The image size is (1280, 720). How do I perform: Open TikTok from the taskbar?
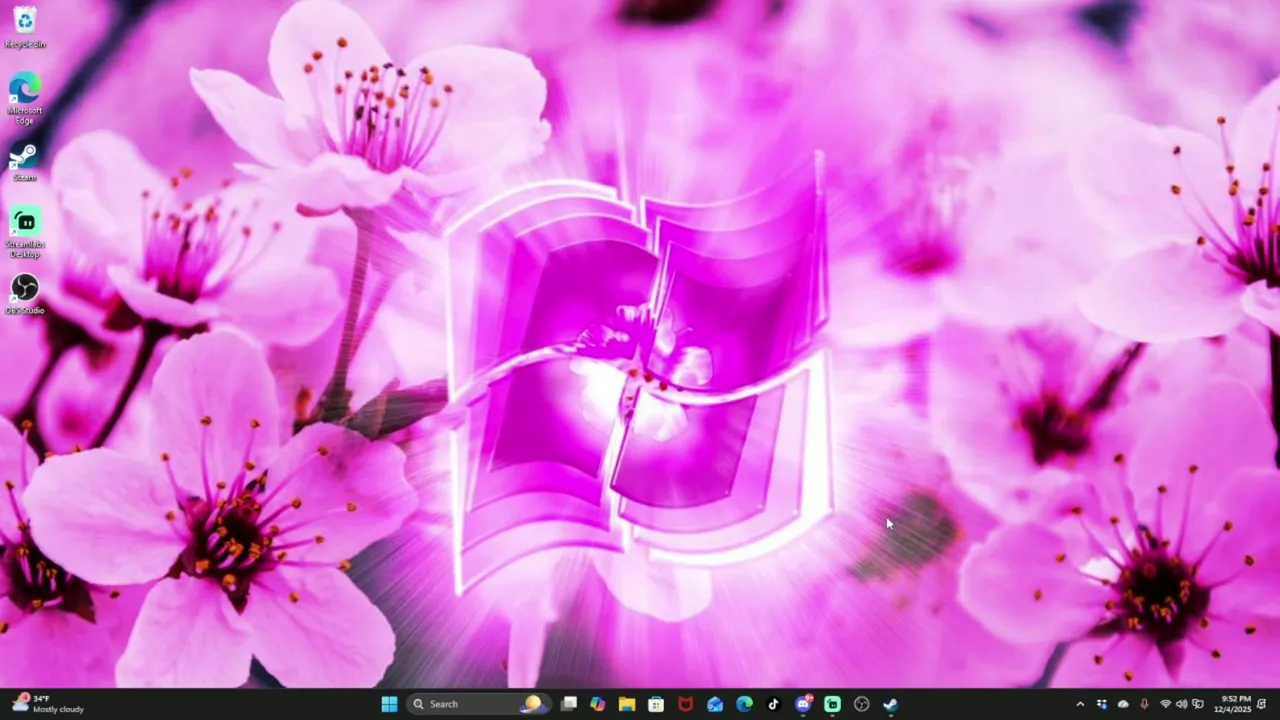click(x=773, y=704)
